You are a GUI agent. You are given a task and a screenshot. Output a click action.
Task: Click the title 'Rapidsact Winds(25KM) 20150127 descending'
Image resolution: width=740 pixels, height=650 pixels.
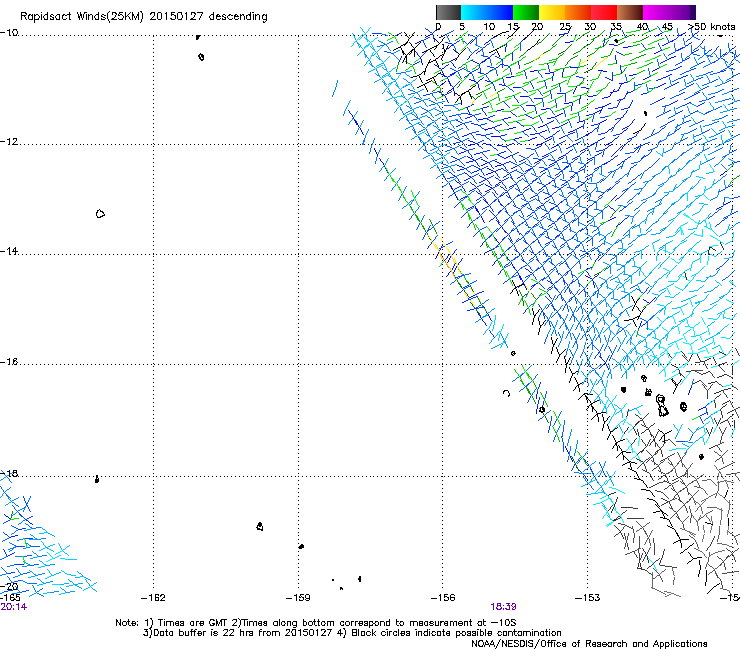(x=143, y=17)
